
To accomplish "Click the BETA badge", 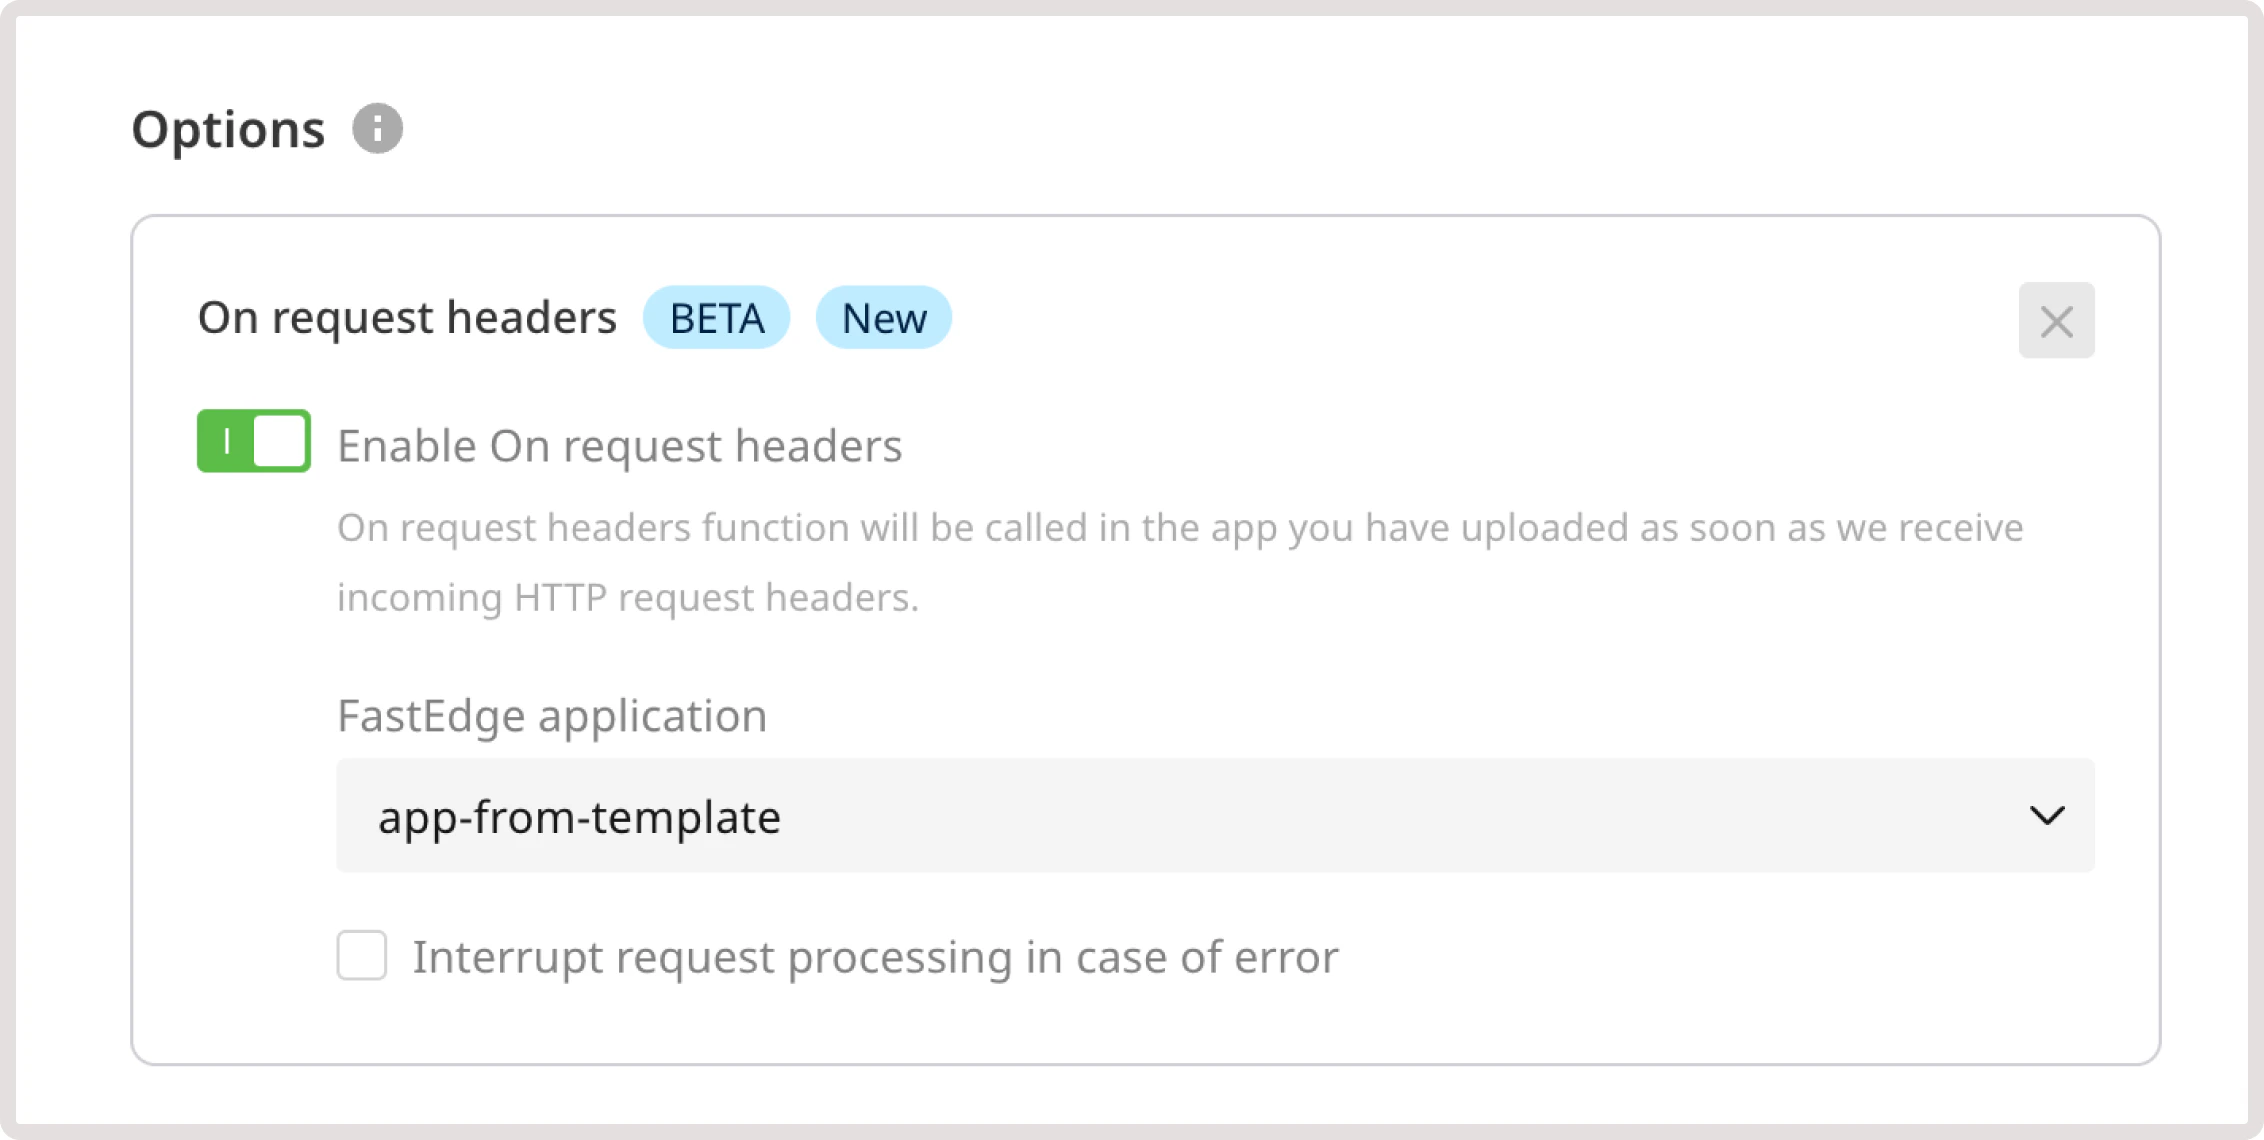I will click(x=716, y=318).
